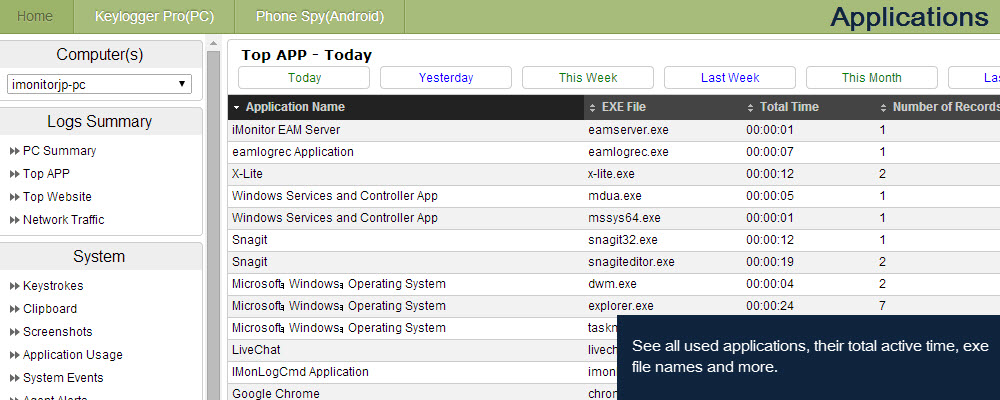Sort by EXE File column
Viewport: 1000px width, 400px height.
663,107
